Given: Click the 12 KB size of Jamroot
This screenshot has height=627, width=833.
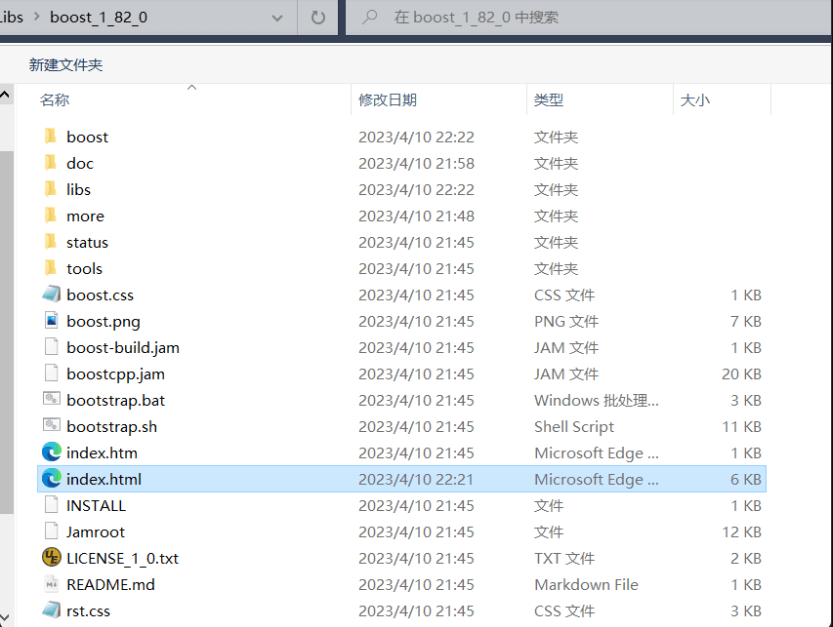Looking at the screenshot, I should [x=741, y=532].
